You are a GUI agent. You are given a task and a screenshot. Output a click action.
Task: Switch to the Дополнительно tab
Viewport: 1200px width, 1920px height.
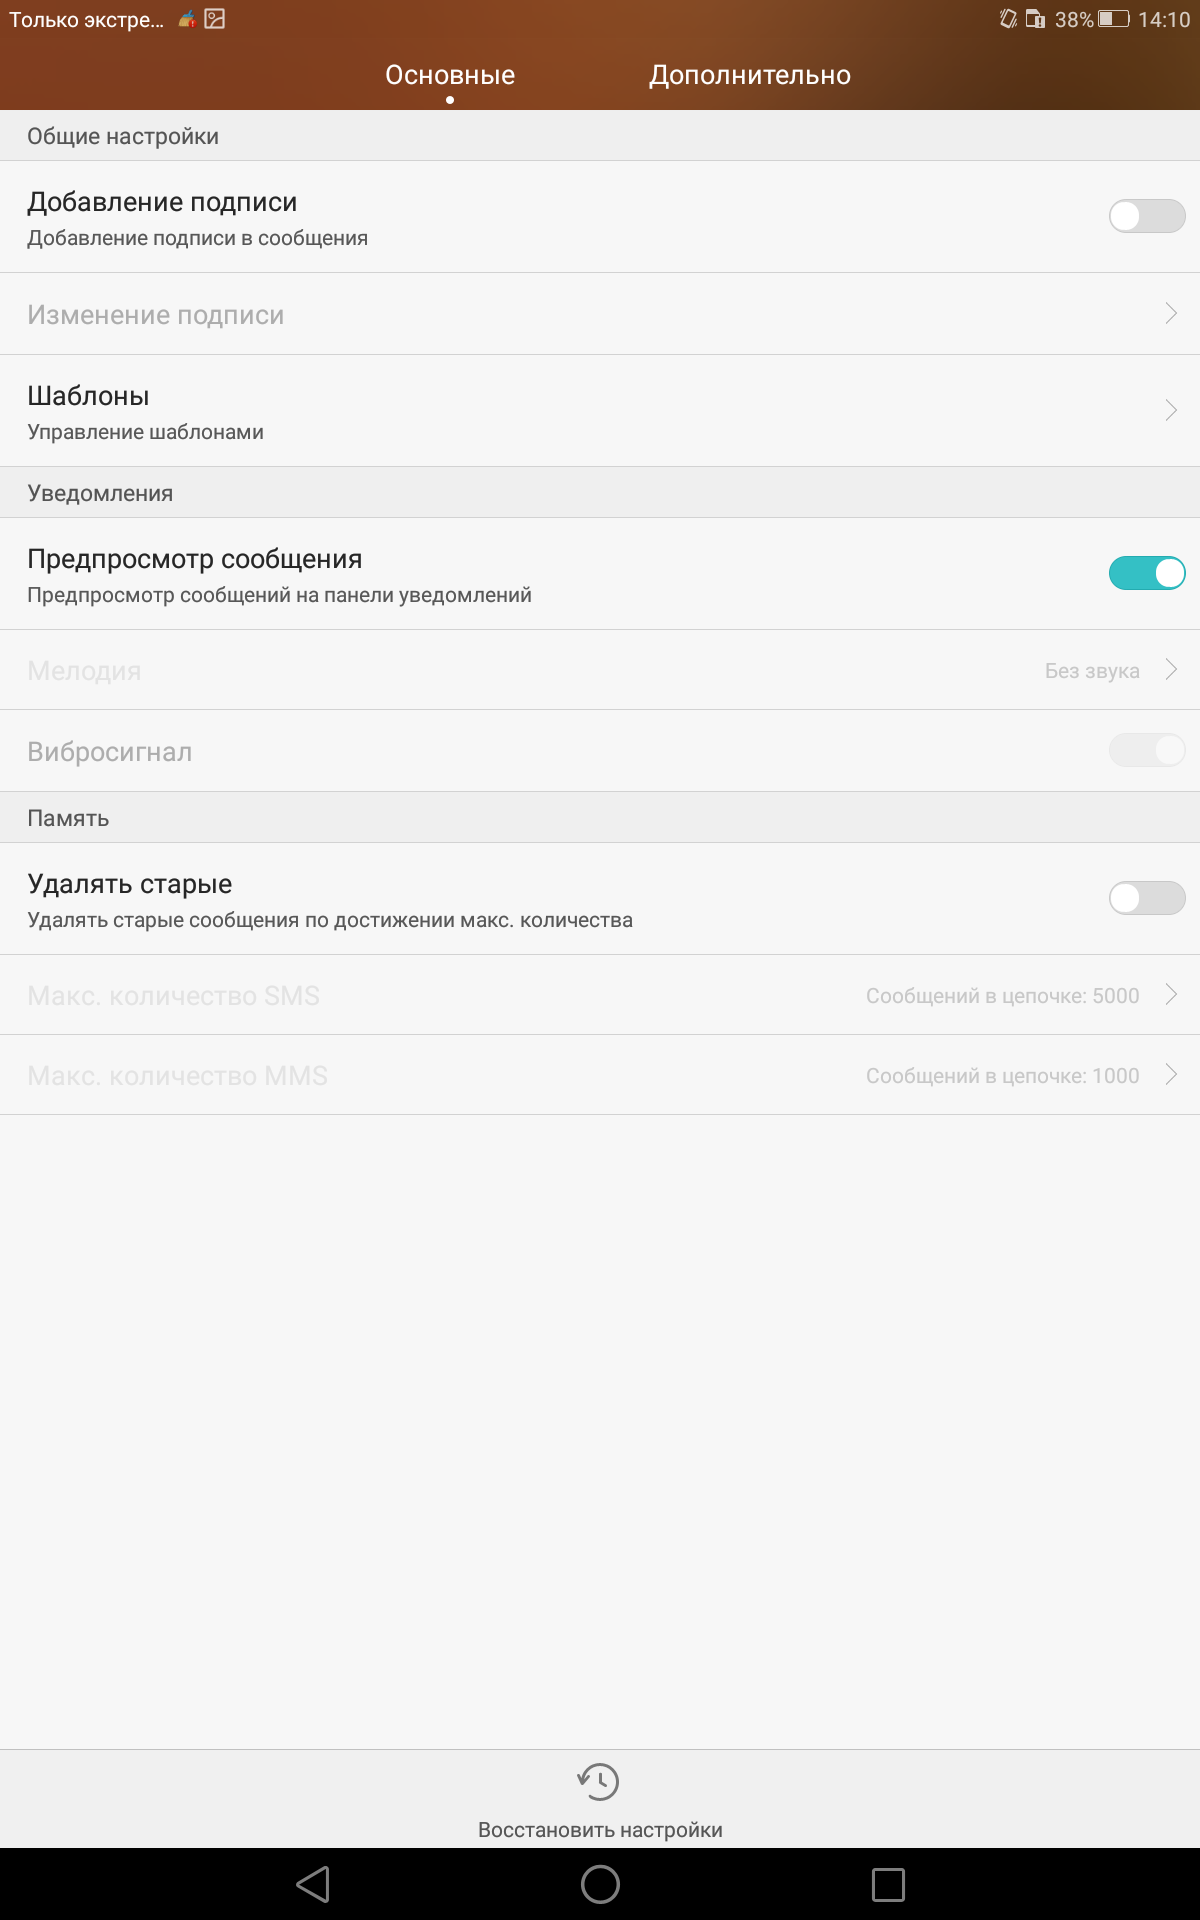[750, 75]
